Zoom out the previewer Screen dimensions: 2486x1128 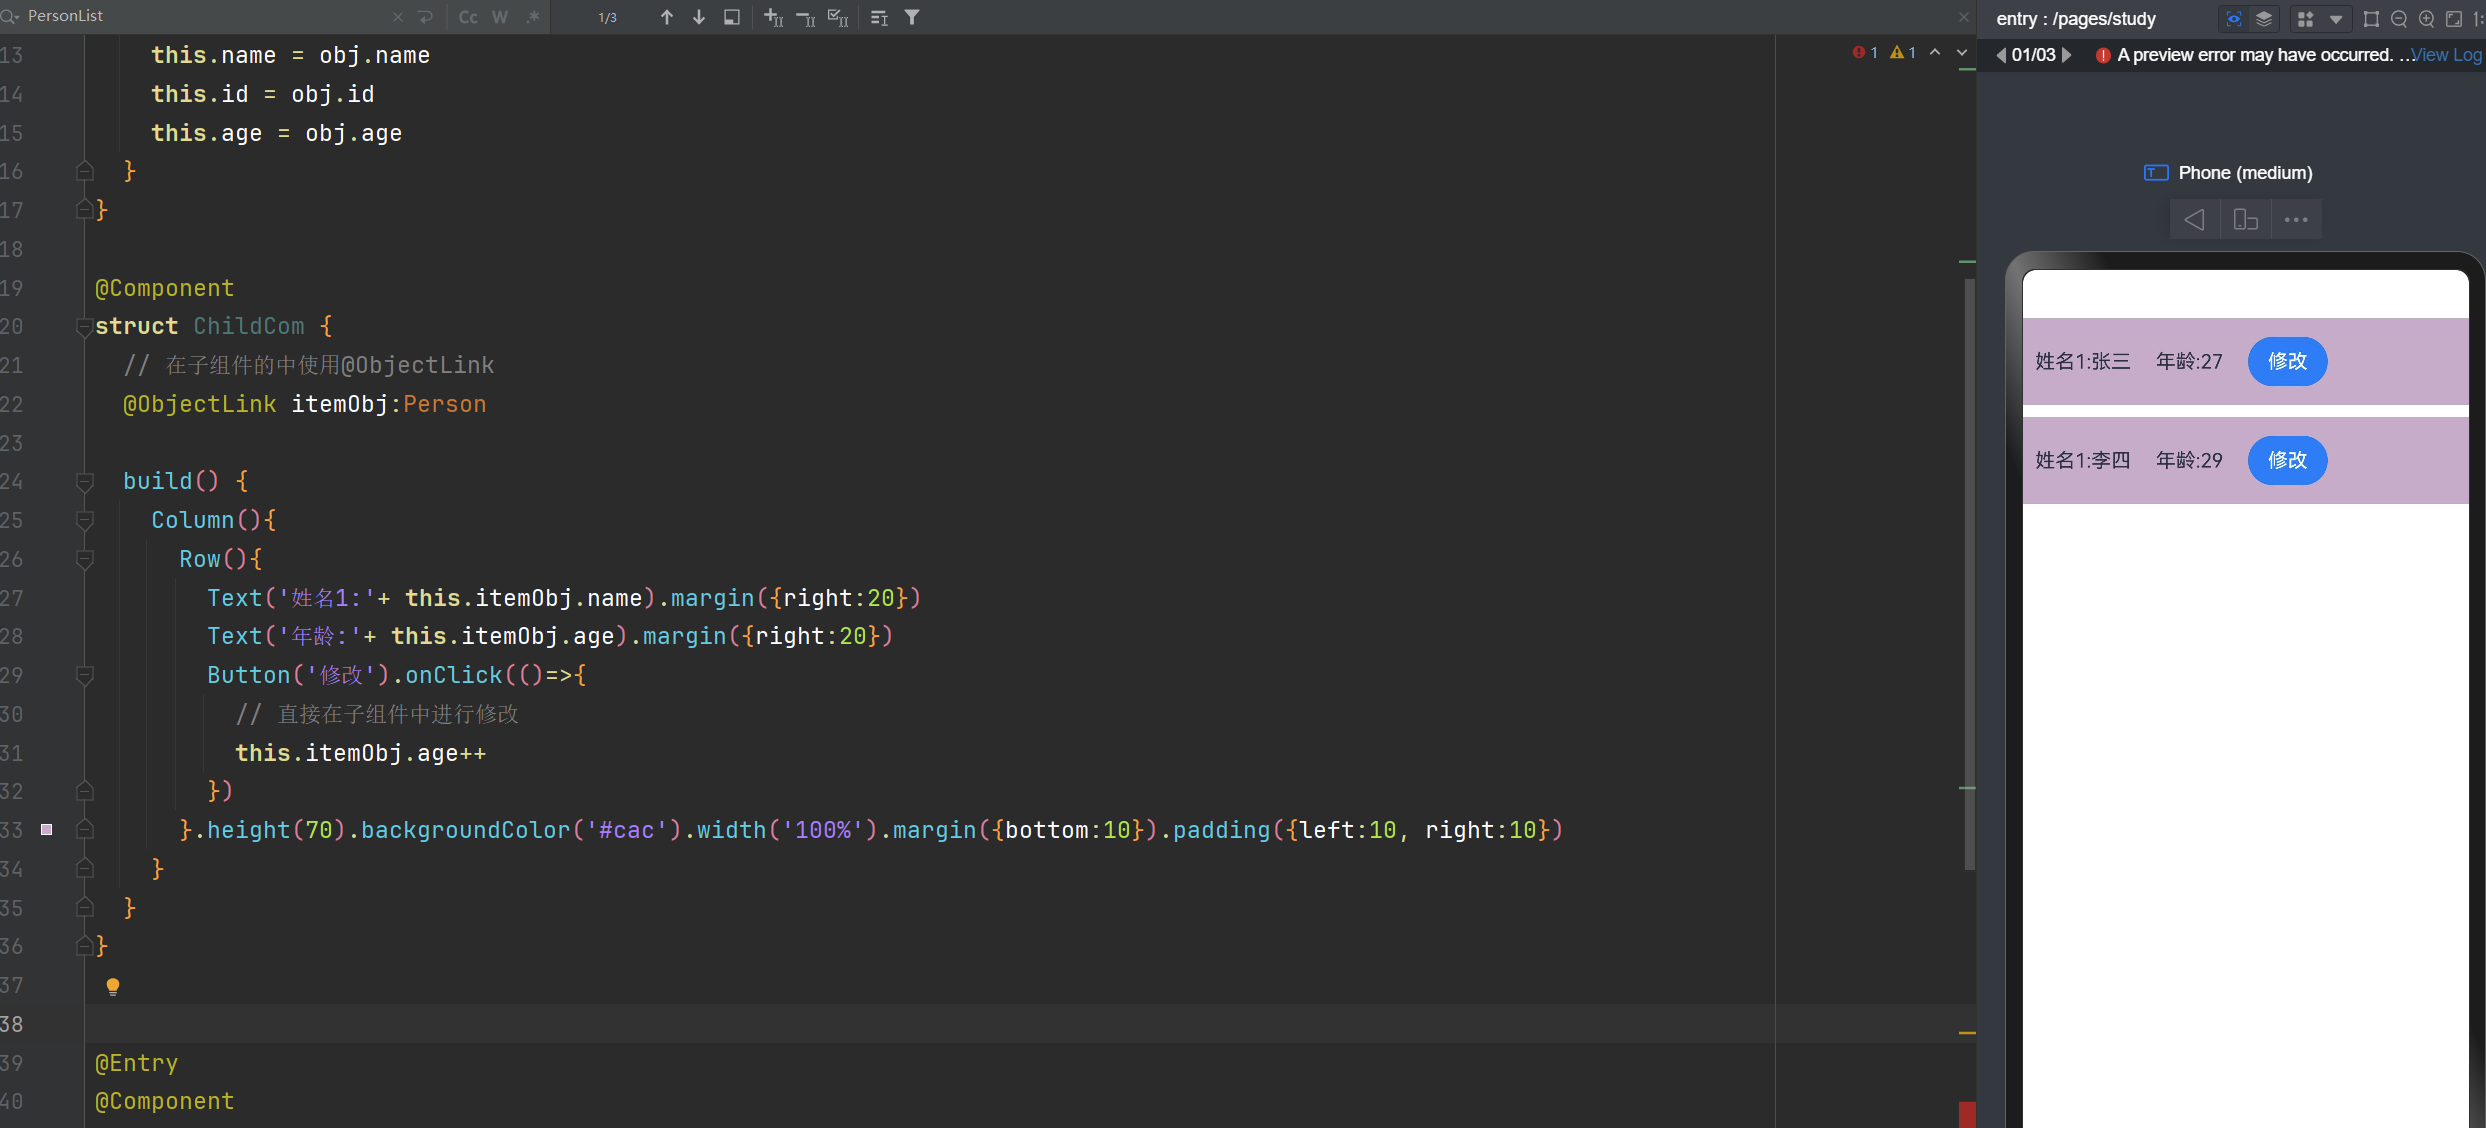coord(2398,19)
